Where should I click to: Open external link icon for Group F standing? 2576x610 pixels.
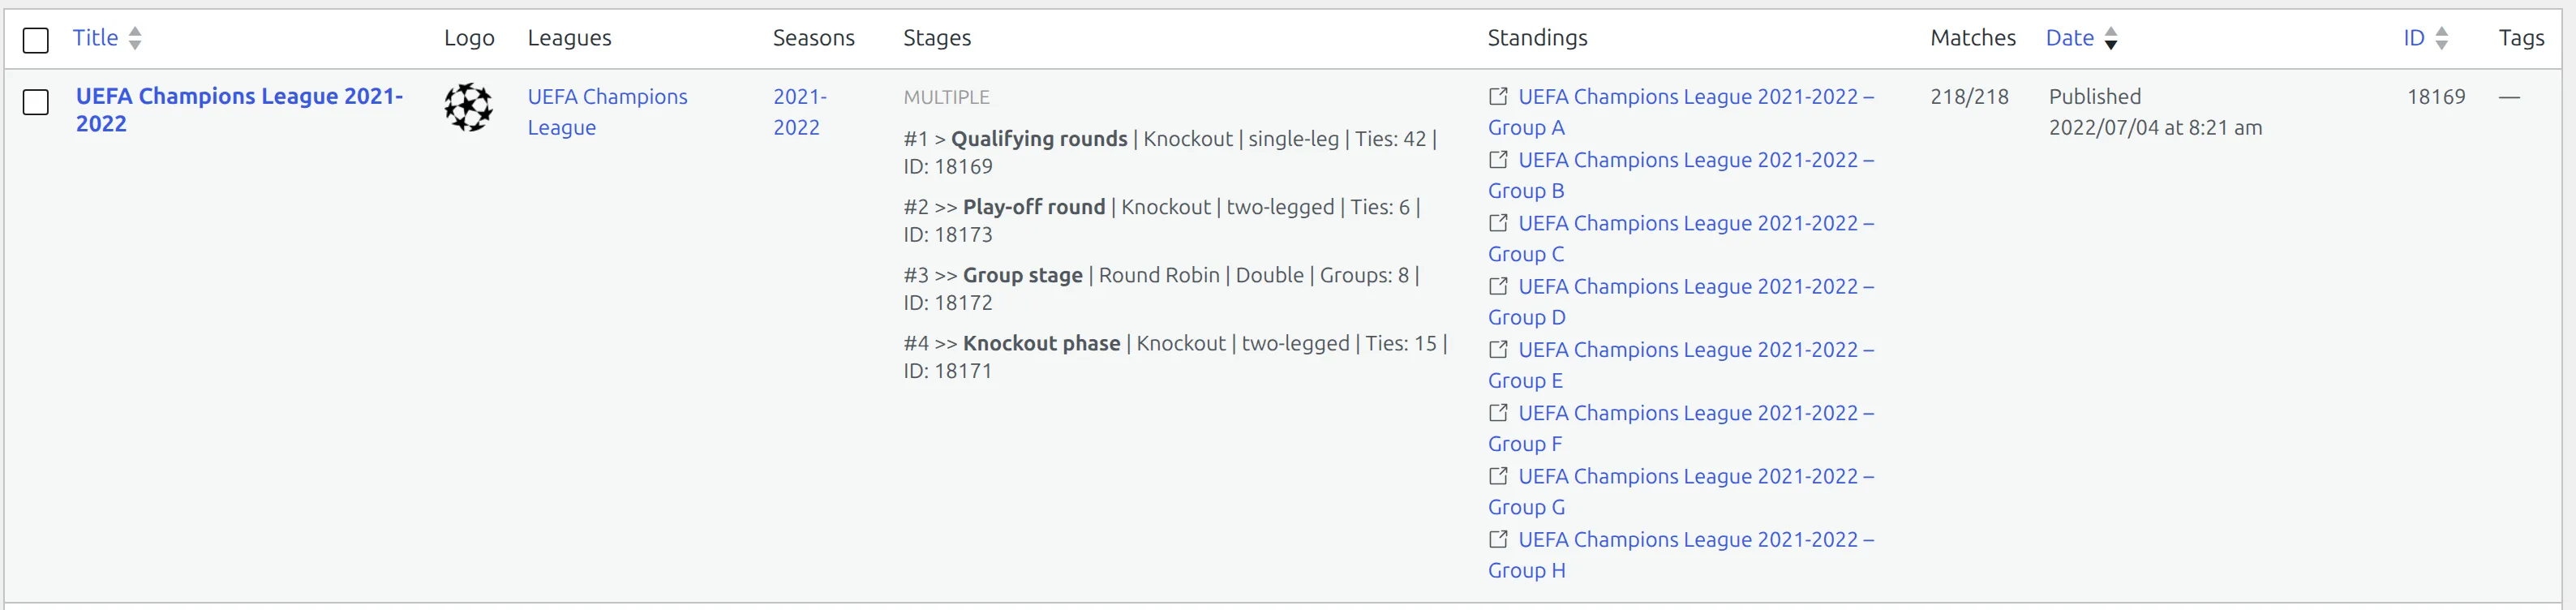pyautogui.click(x=1498, y=412)
